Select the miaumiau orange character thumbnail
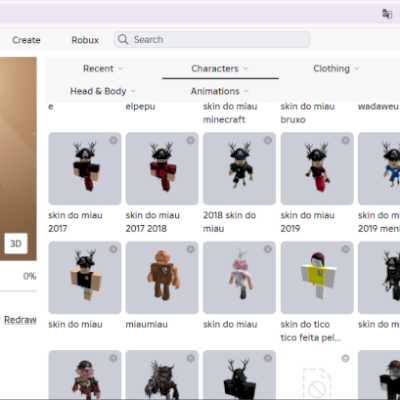400x400 pixels. 162,278
